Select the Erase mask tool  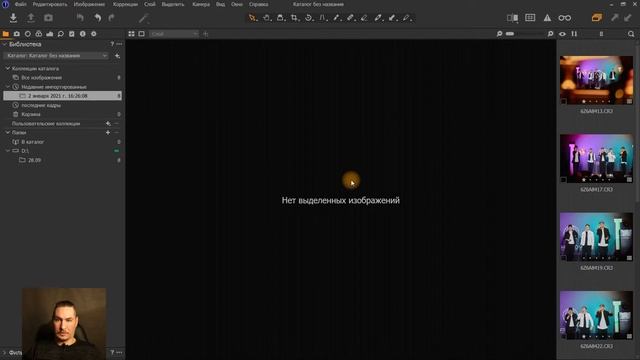coord(364,18)
